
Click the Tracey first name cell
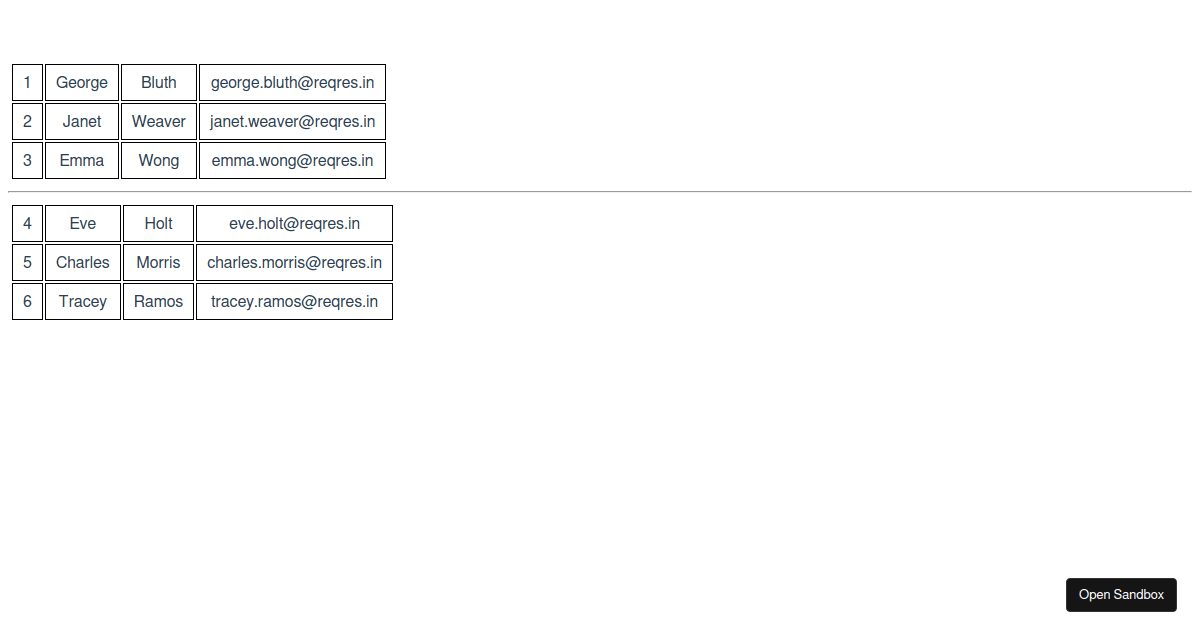point(83,302)
